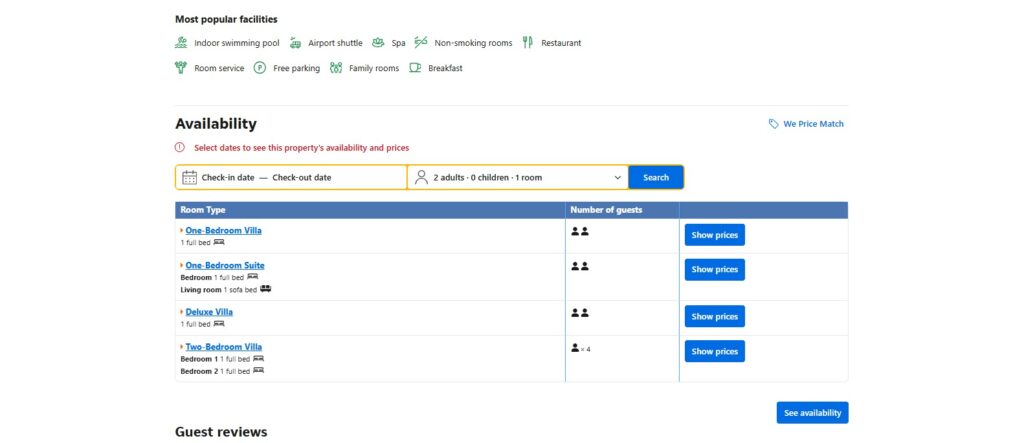Expand the Deluxe Villa arrow

pyautogui.click(x=181, y=312)
